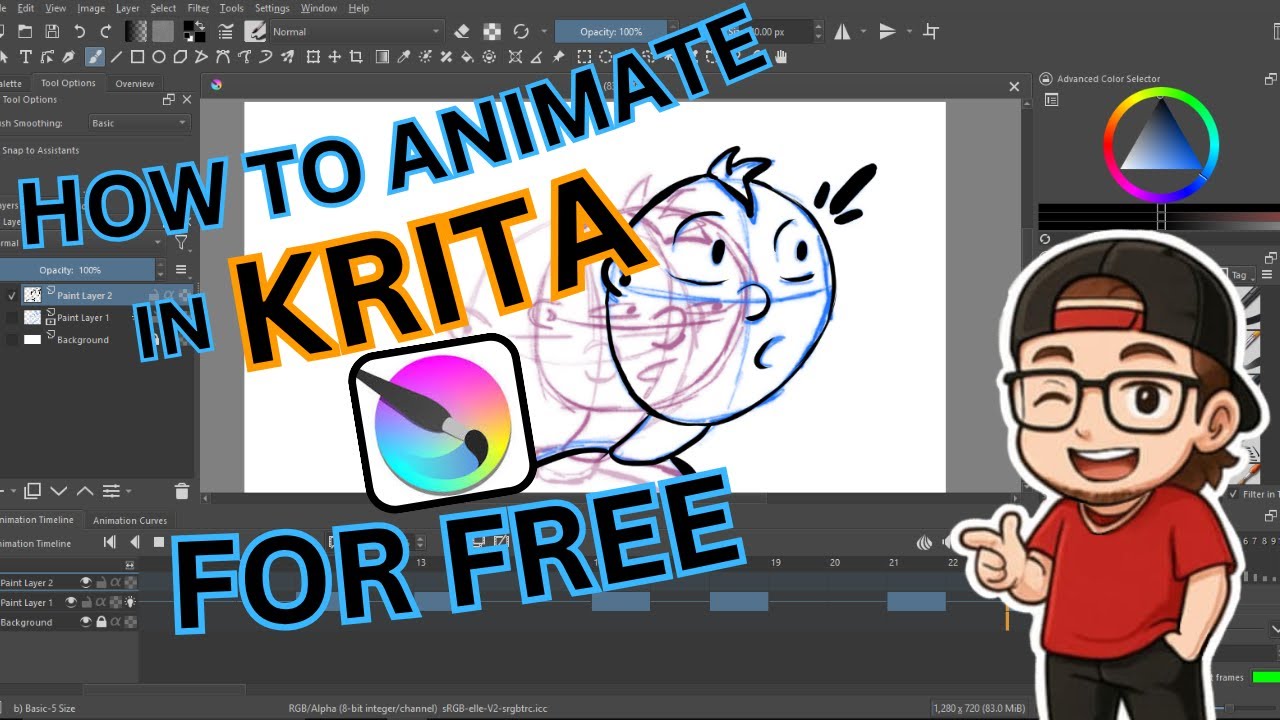Unlock the Background layer in timeline
Image resolution: width=1280 pixels, height=720 pixels.
tap(101, 622)
